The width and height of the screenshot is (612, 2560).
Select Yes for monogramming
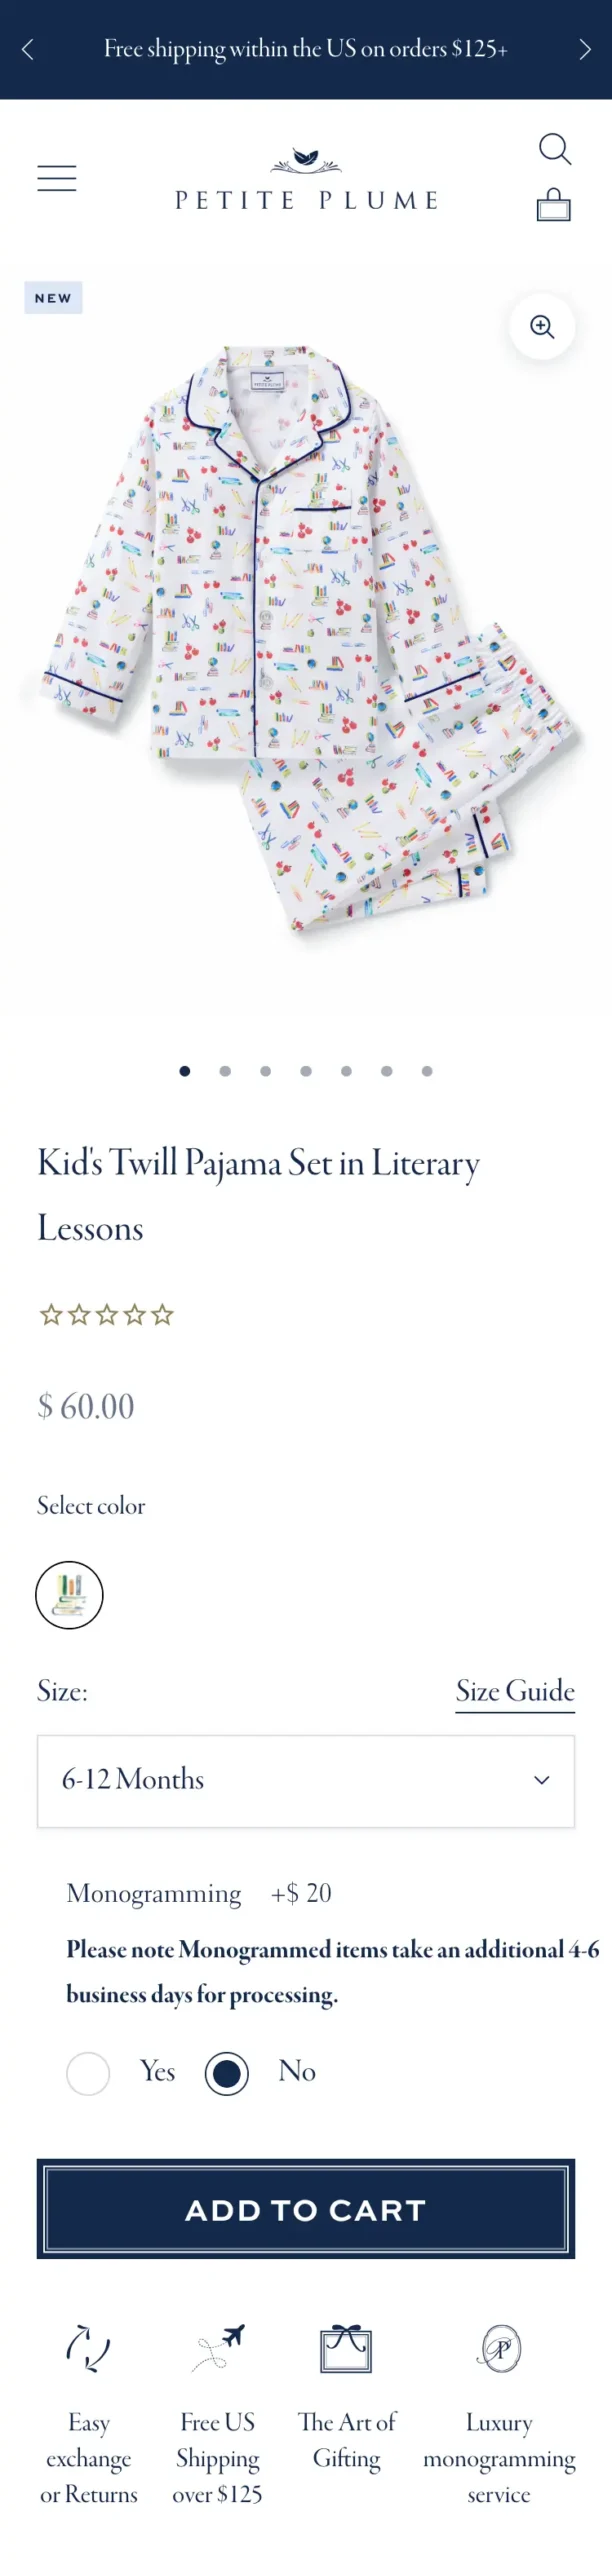coord(88,2074)
